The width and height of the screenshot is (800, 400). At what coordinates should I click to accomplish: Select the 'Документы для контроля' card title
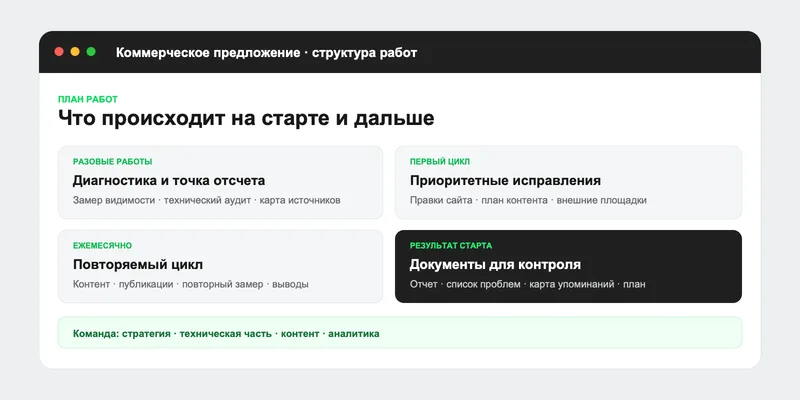pyautogui.click(x=495, y=265)
